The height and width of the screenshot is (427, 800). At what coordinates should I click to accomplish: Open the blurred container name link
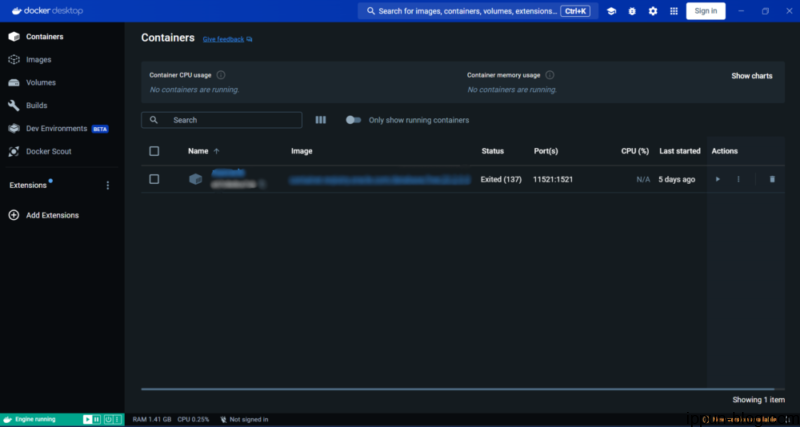(x=228, y=173)
